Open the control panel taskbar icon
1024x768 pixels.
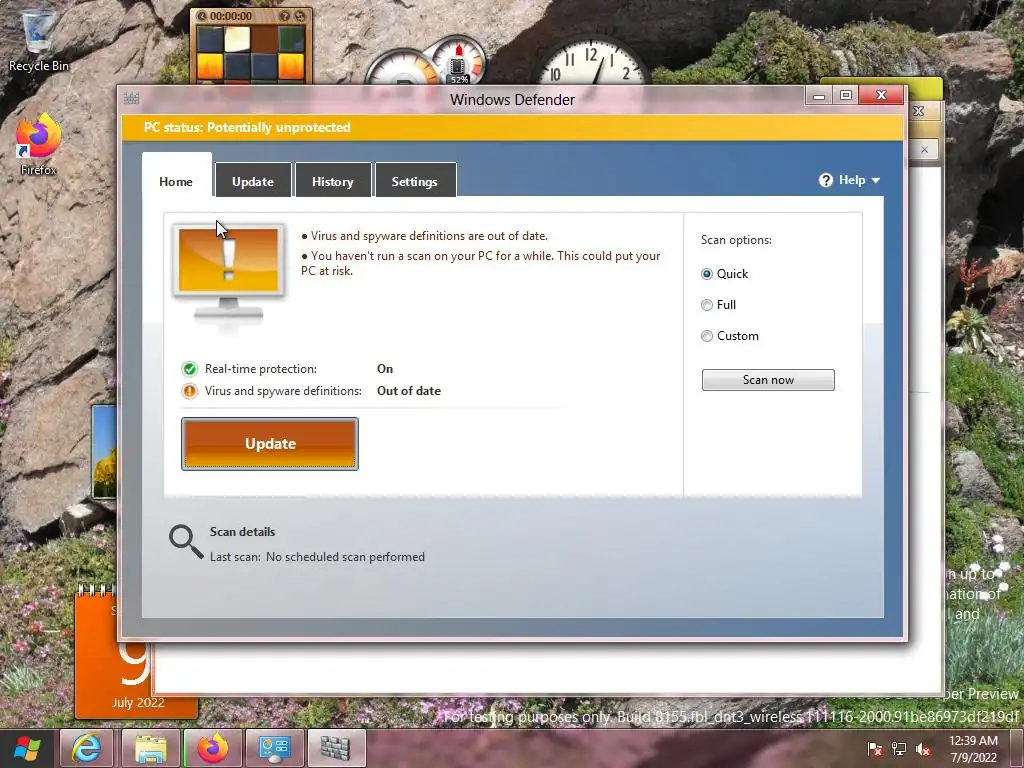(x=275, y=748)
